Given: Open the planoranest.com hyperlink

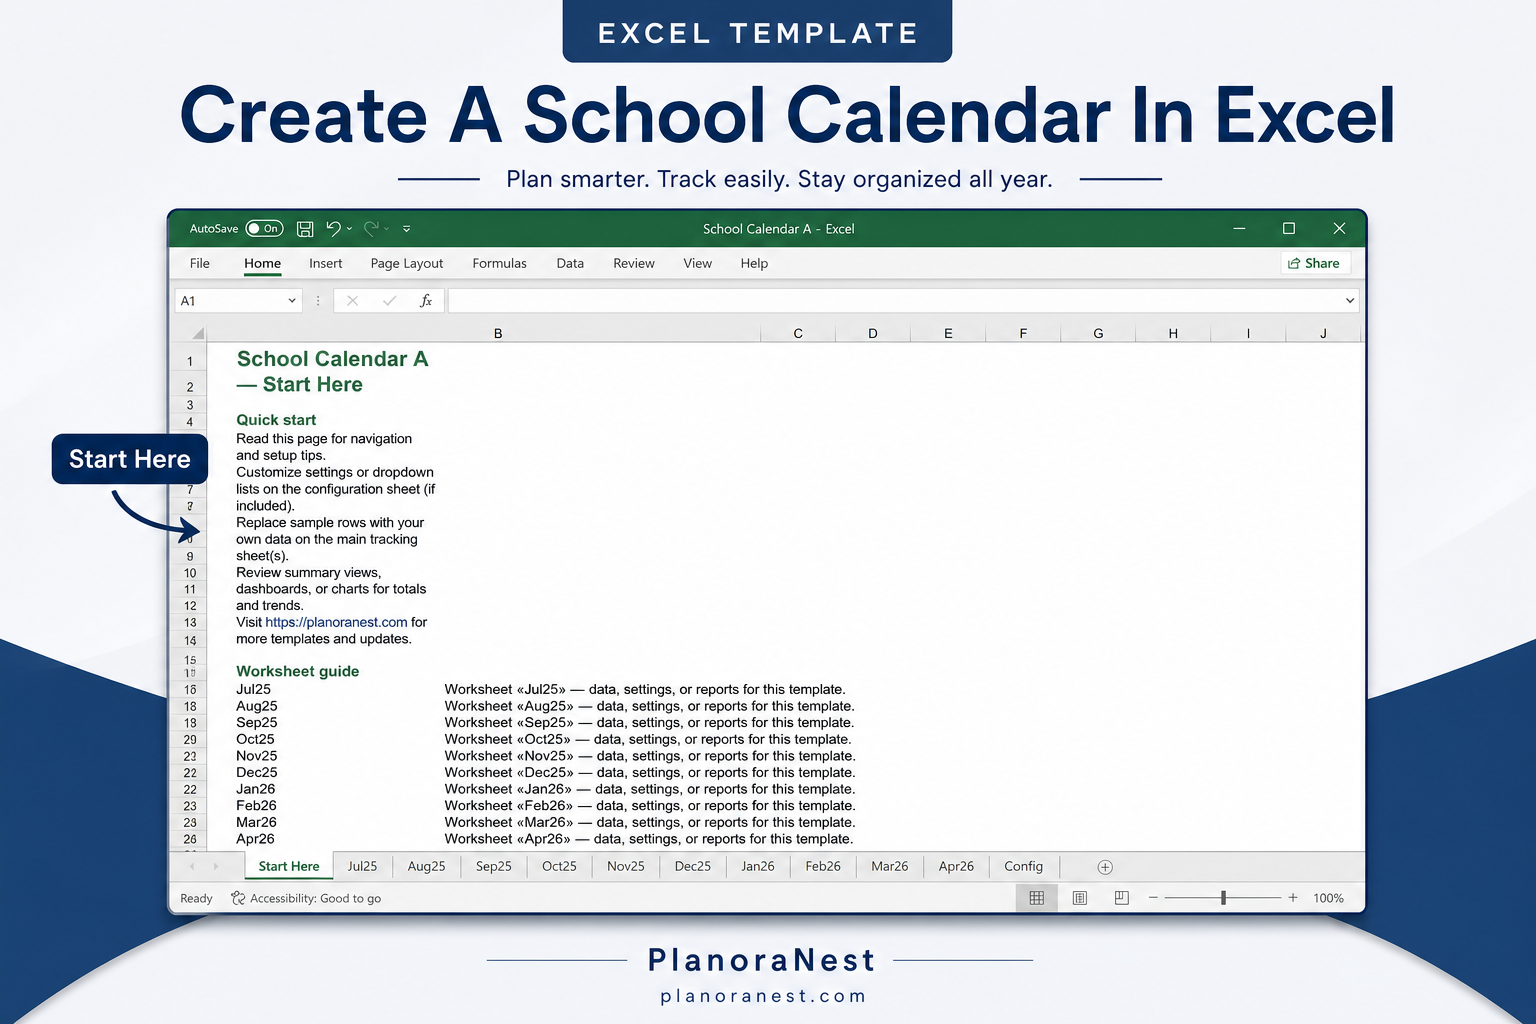Looking at the screenshot, I should [336, 622].
